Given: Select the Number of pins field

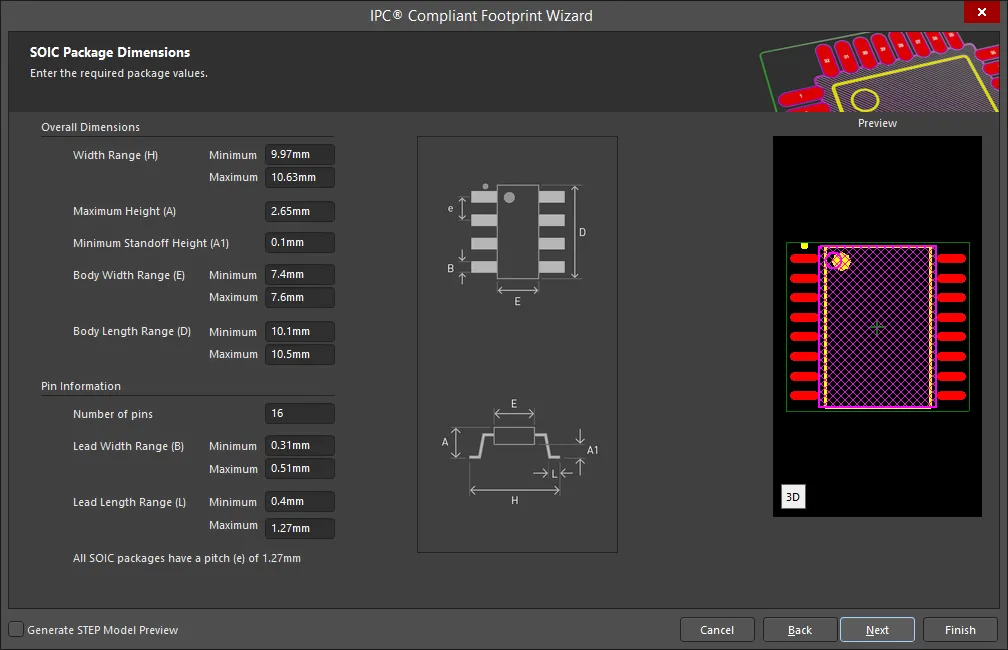Looking at the screenshot, I should pos(300,413).
